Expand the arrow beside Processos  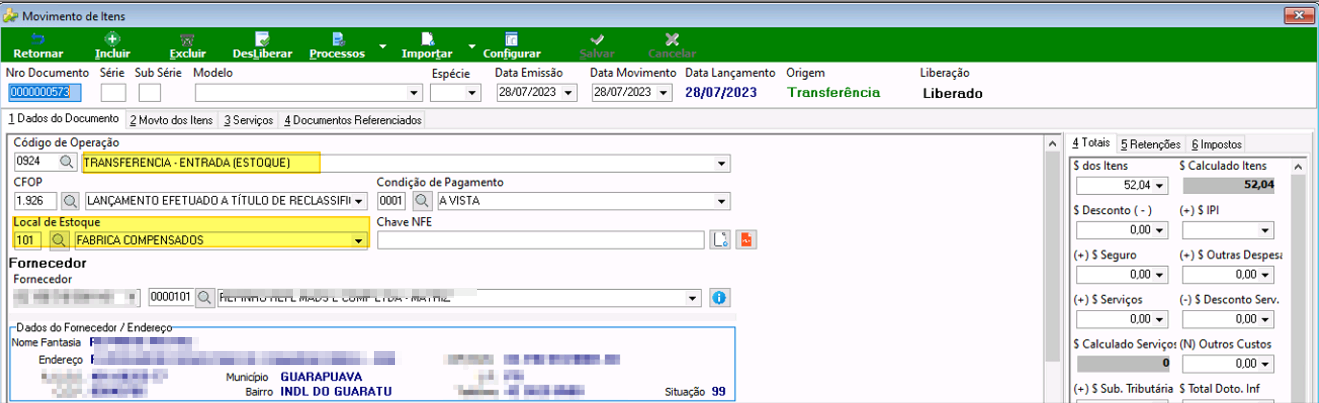point(383,46)
